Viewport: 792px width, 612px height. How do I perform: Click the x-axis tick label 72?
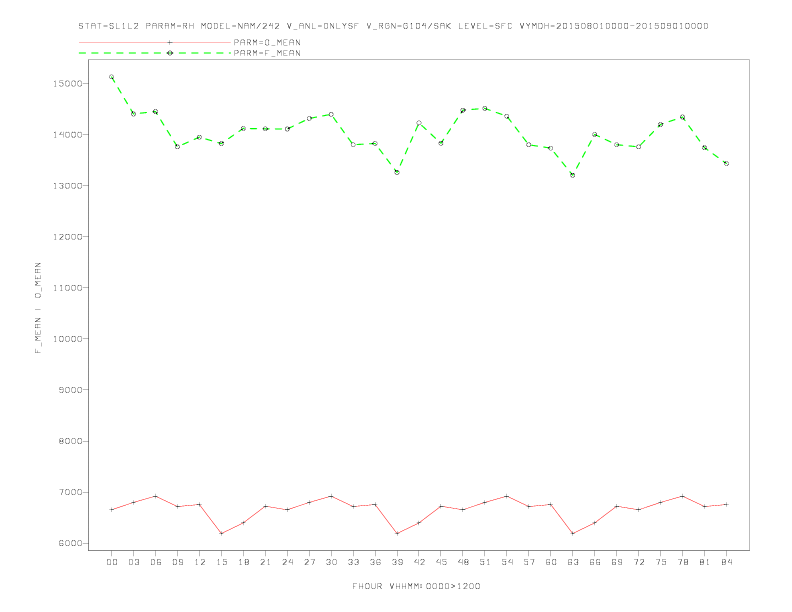(x=639, y=562)
